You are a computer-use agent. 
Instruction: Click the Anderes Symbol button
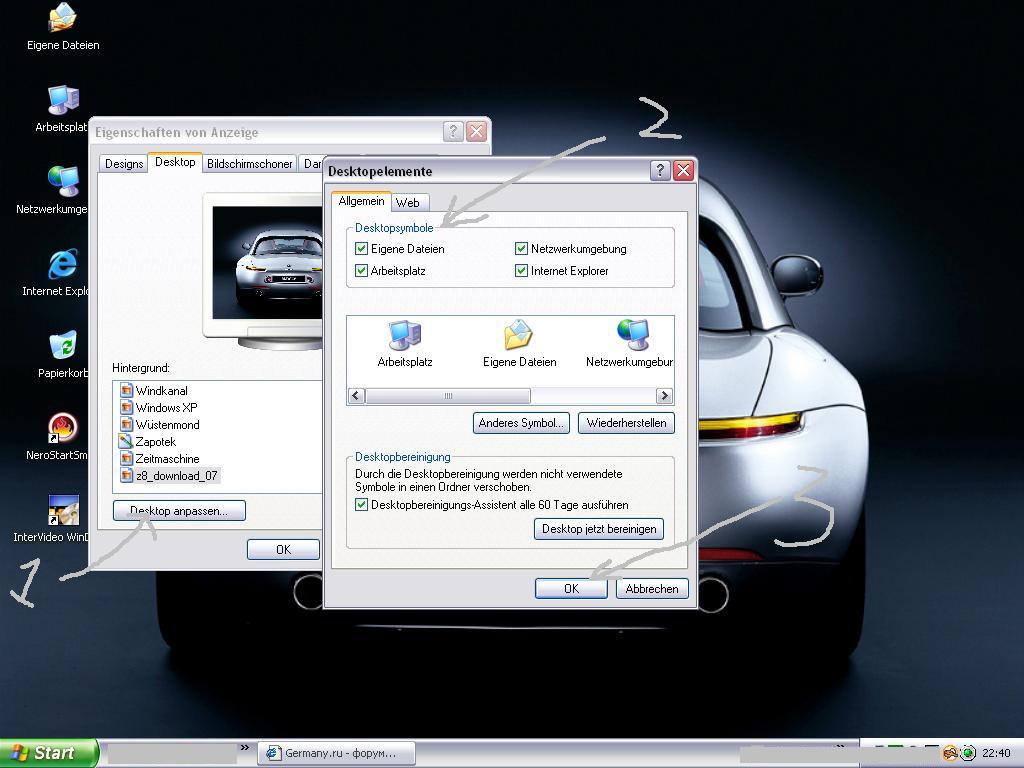pos(521,423)
